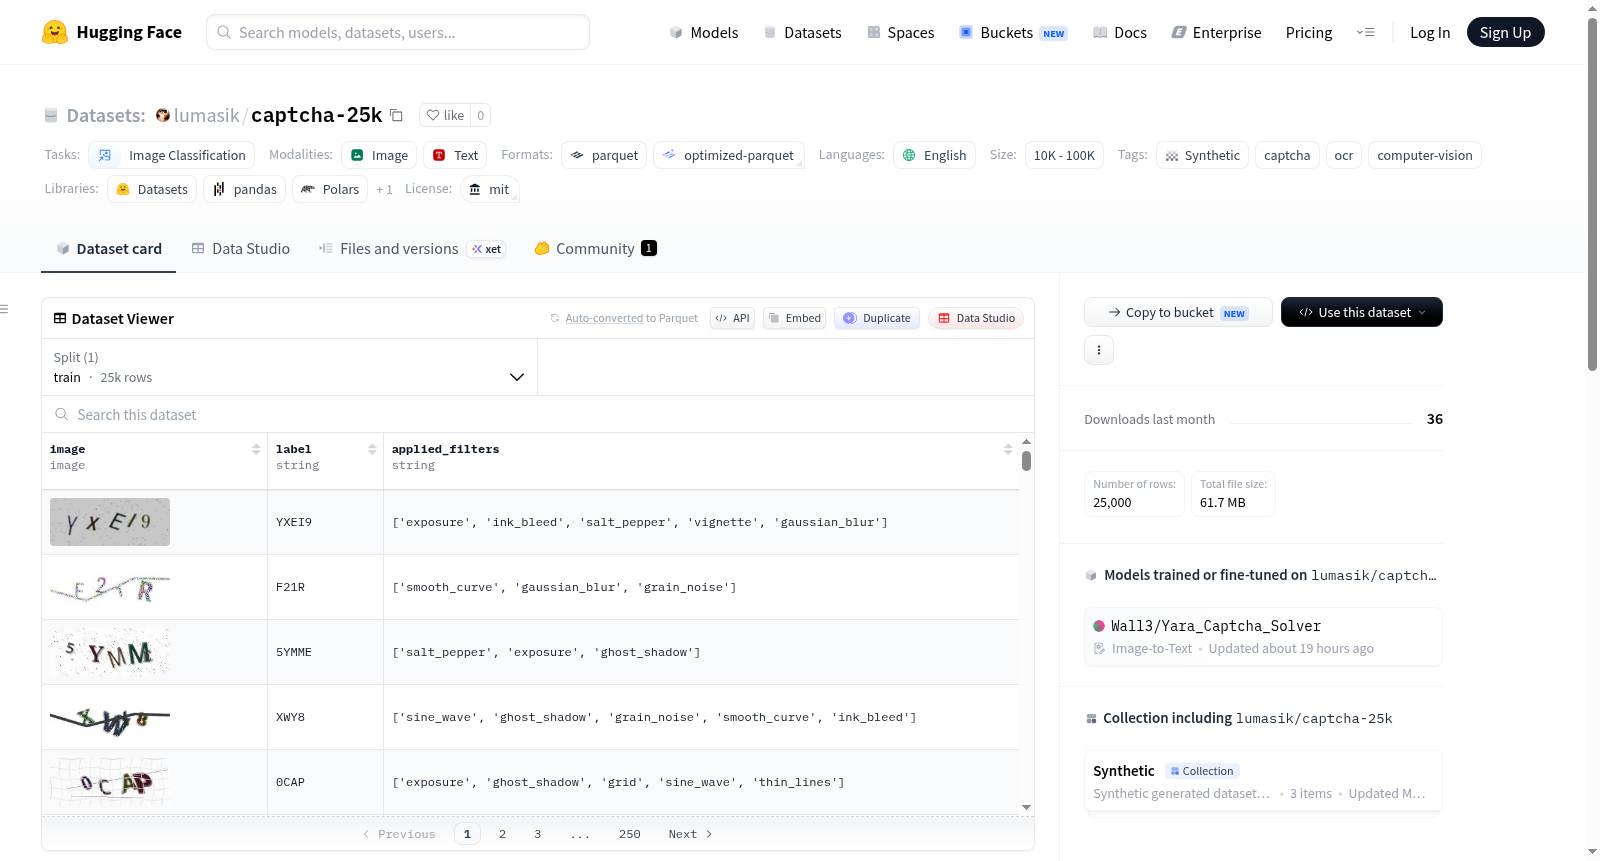Copy dataset name with the copy icon
This screenshot has width=1600, height=861.
396,115
